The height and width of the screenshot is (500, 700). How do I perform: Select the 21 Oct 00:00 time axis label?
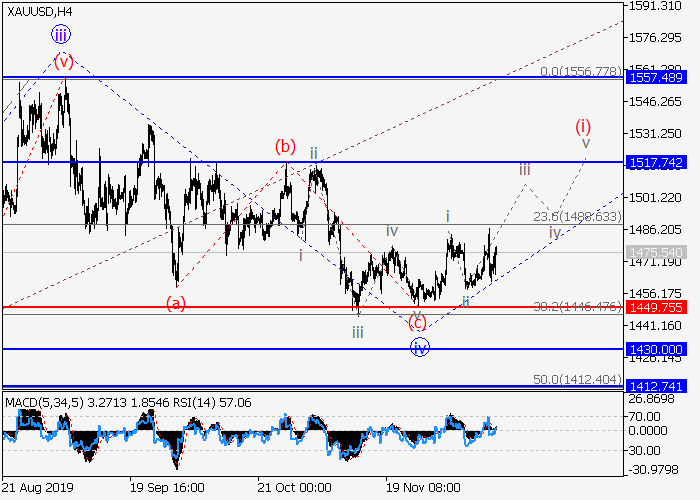pos(294,488)
